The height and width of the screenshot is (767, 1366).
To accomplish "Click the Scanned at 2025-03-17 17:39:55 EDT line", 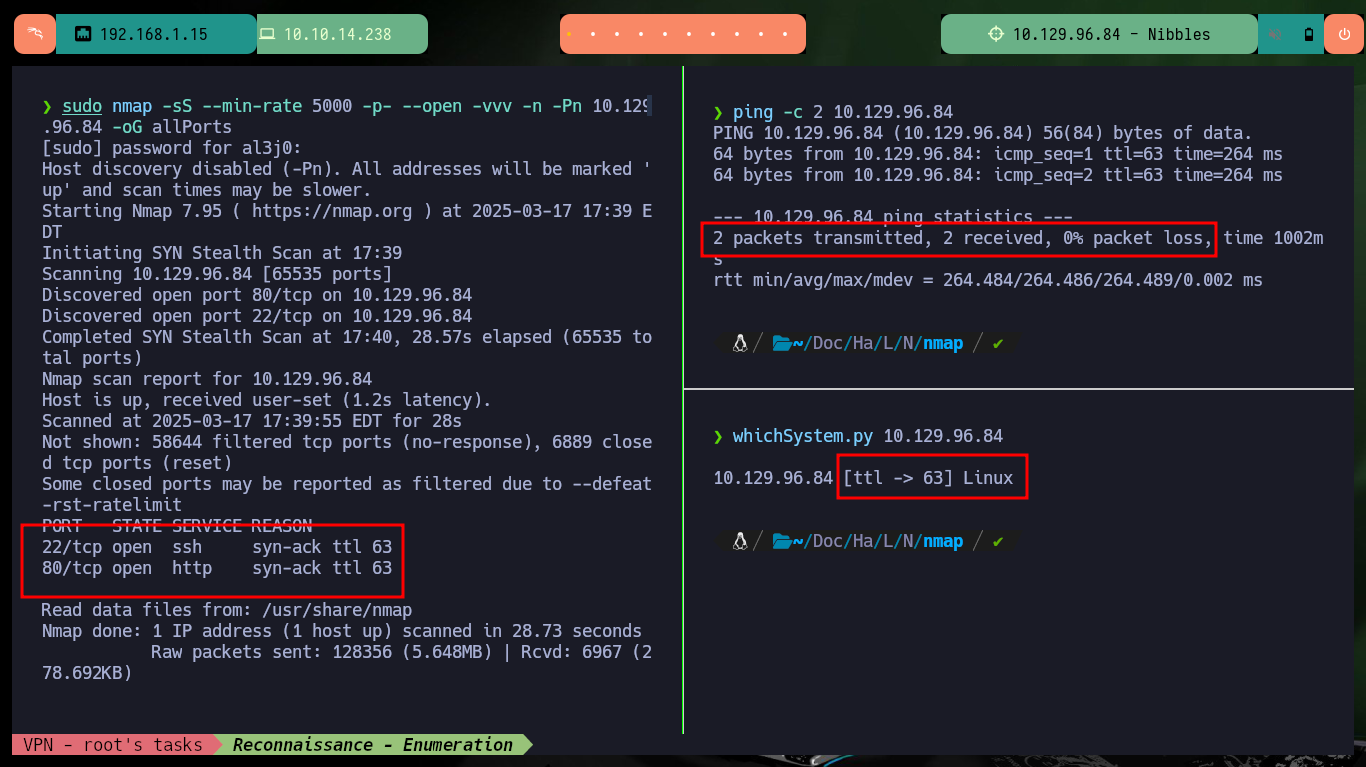I will [x=252, y=421].
